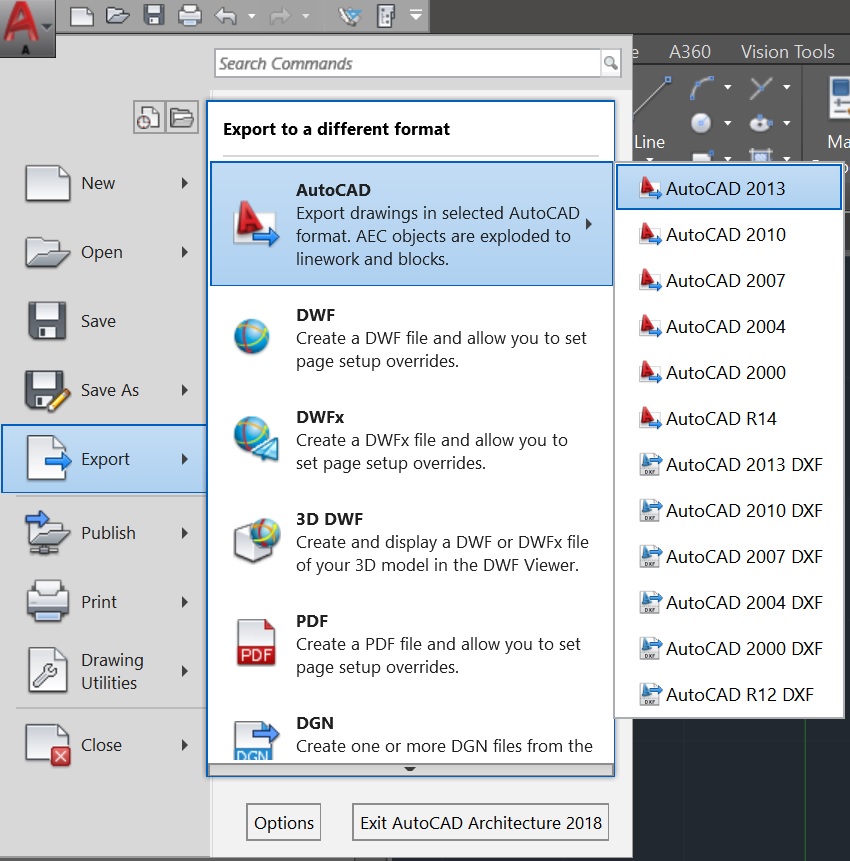Export as AutoCAD R12 DXF
This screenshot has height=861, width=850.
pos(729,695)
